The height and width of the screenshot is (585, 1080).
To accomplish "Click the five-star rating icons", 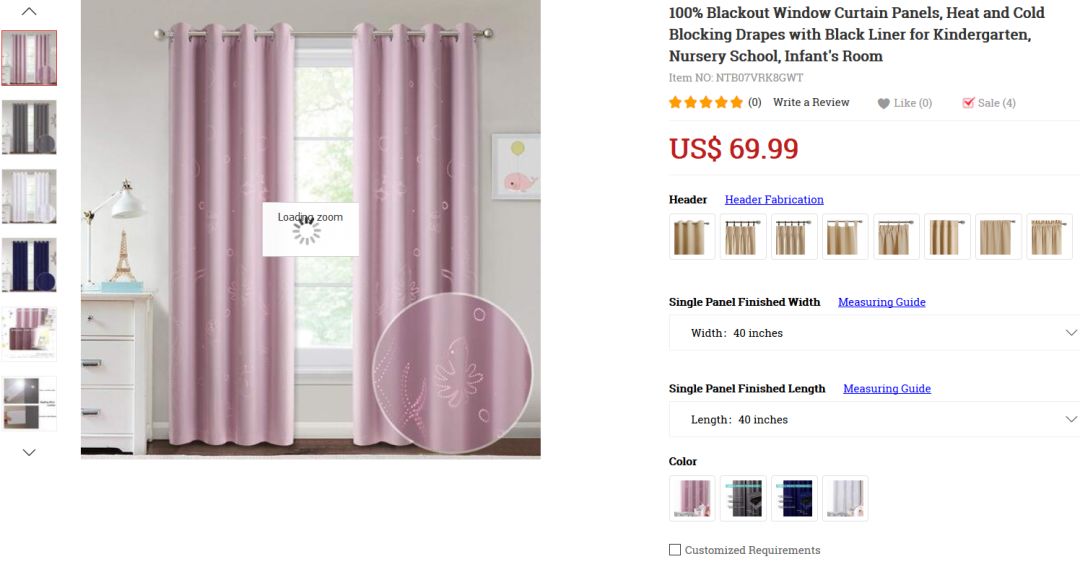I will pyautogui.click(x=706, y=103).
